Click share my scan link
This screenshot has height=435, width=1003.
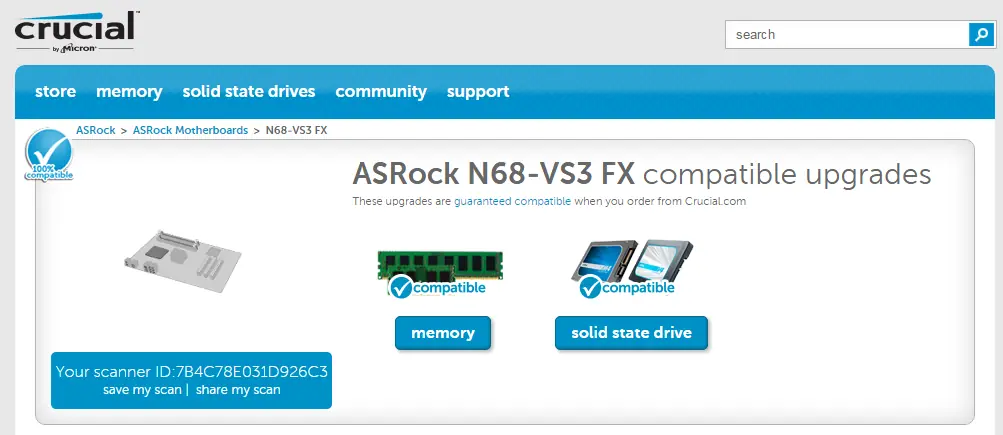[238, 390]
